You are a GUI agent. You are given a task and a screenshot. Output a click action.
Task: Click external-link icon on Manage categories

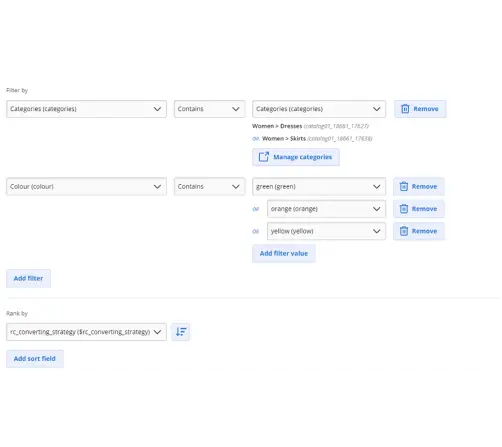click(264, 157)
